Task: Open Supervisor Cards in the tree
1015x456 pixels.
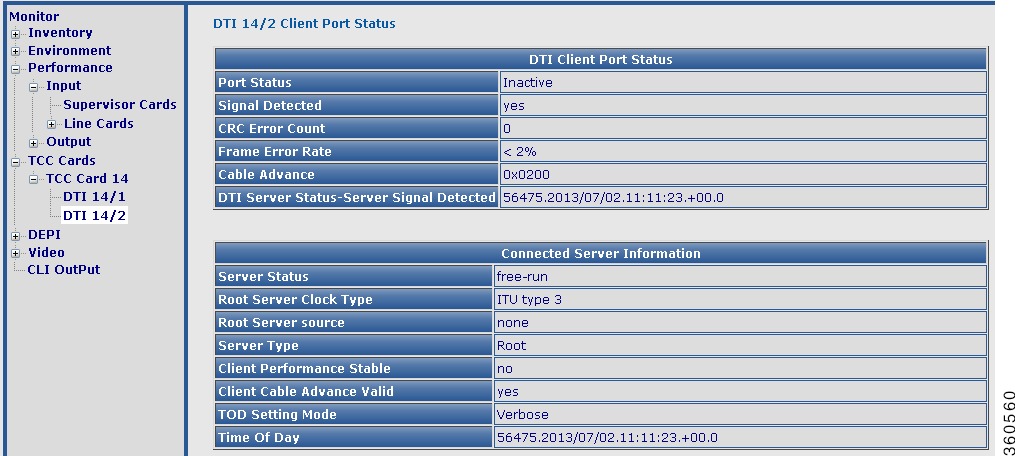Action: pyautogui.click(x=120, y=104)
